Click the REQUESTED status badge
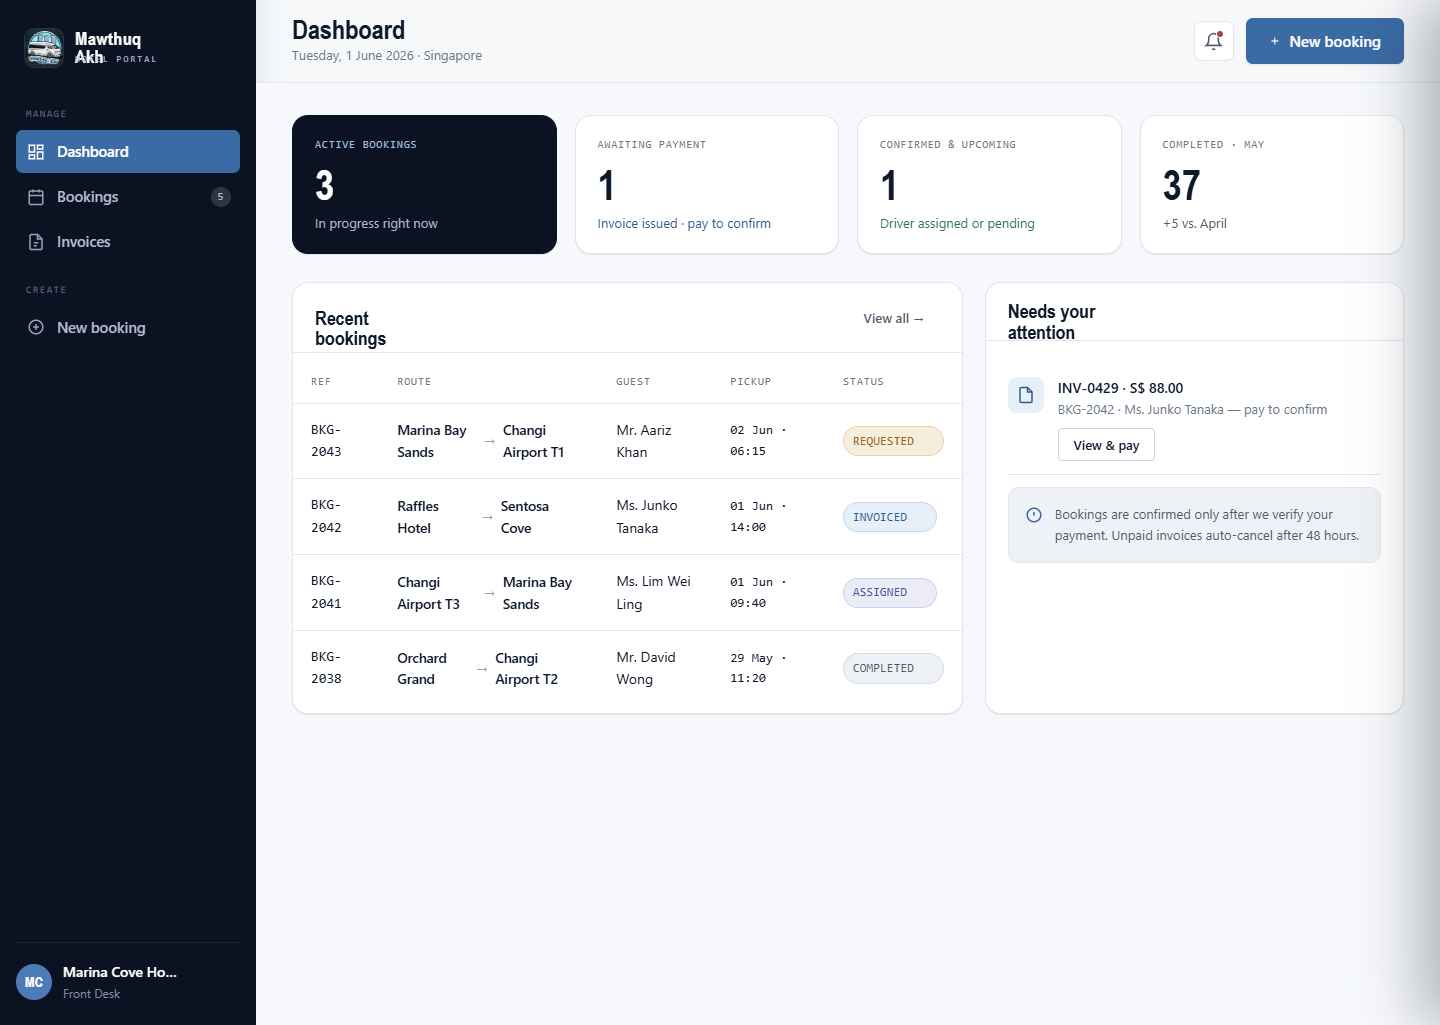Viewport: 1440px width, 1025px height. (x=893, y=441)
